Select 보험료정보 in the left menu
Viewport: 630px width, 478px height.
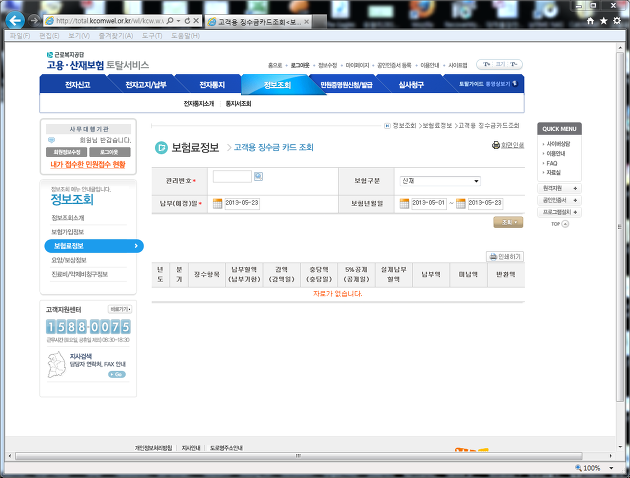pyautogui.click(x=94, y=246)
